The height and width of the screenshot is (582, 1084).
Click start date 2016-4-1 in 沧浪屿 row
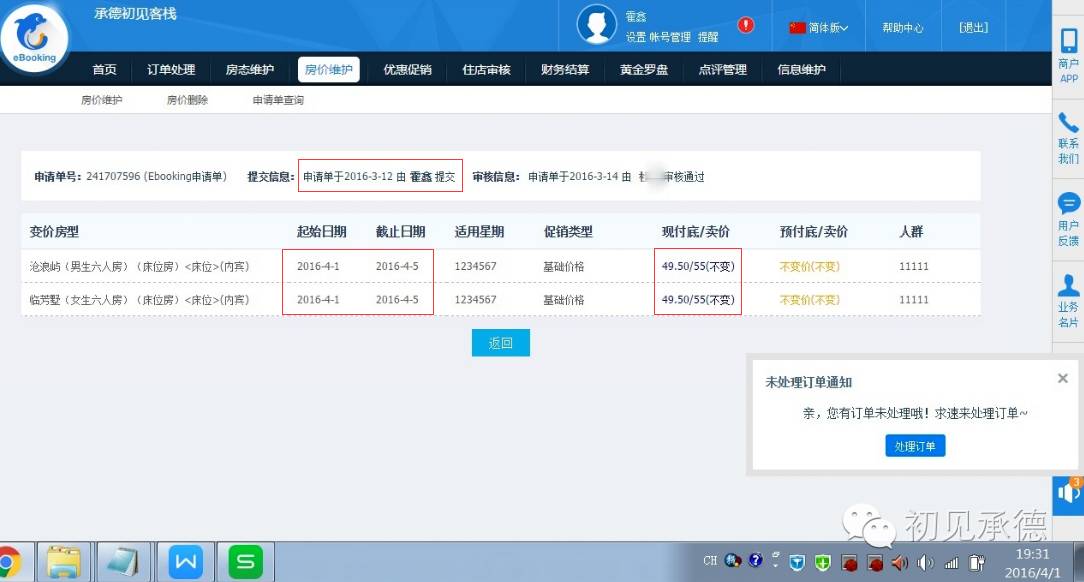318,266
